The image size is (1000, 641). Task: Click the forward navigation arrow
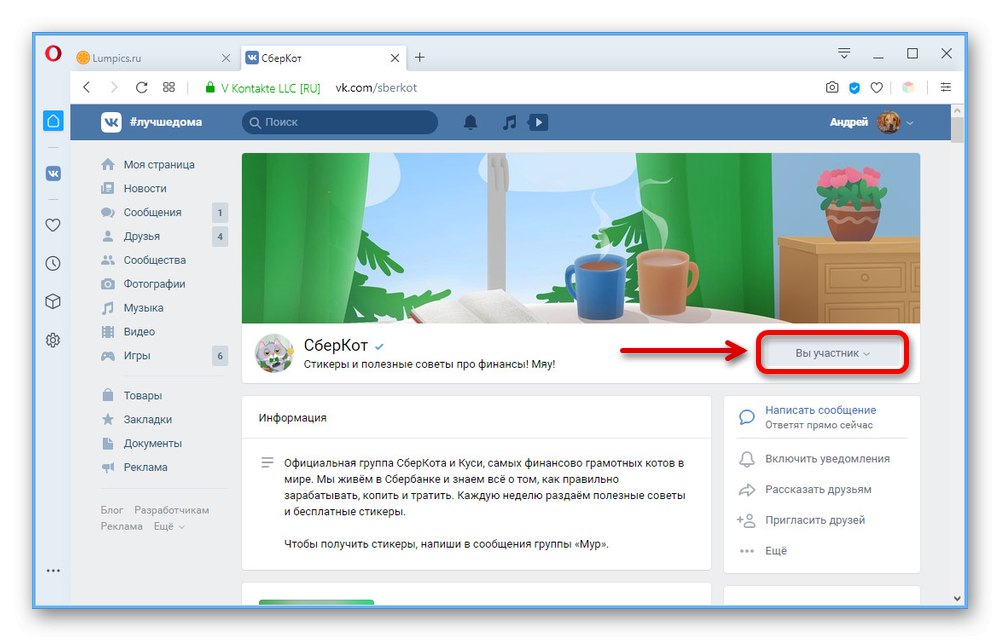[x=114, y=87]
